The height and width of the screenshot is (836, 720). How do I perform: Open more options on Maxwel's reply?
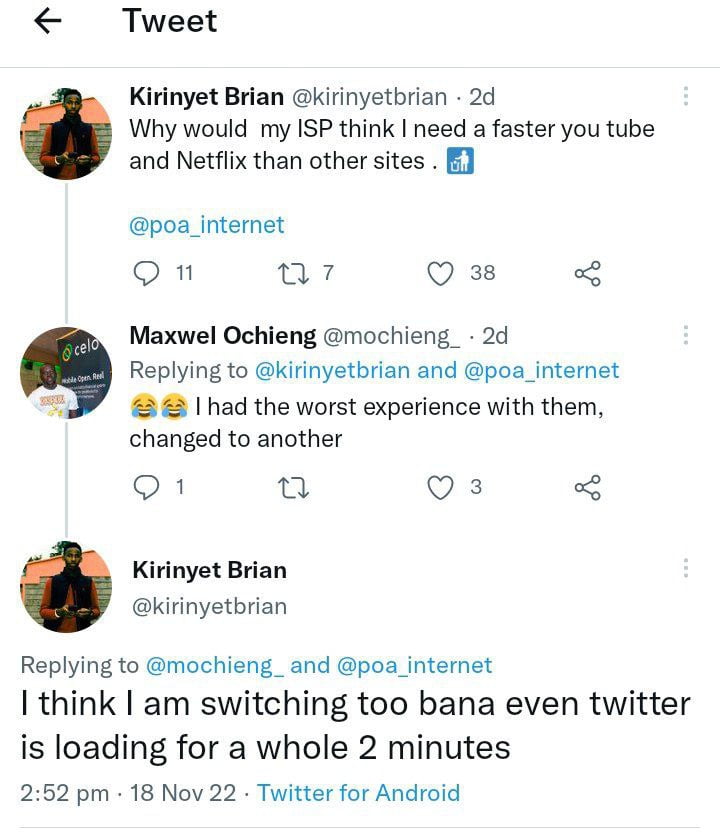[686, 334]
